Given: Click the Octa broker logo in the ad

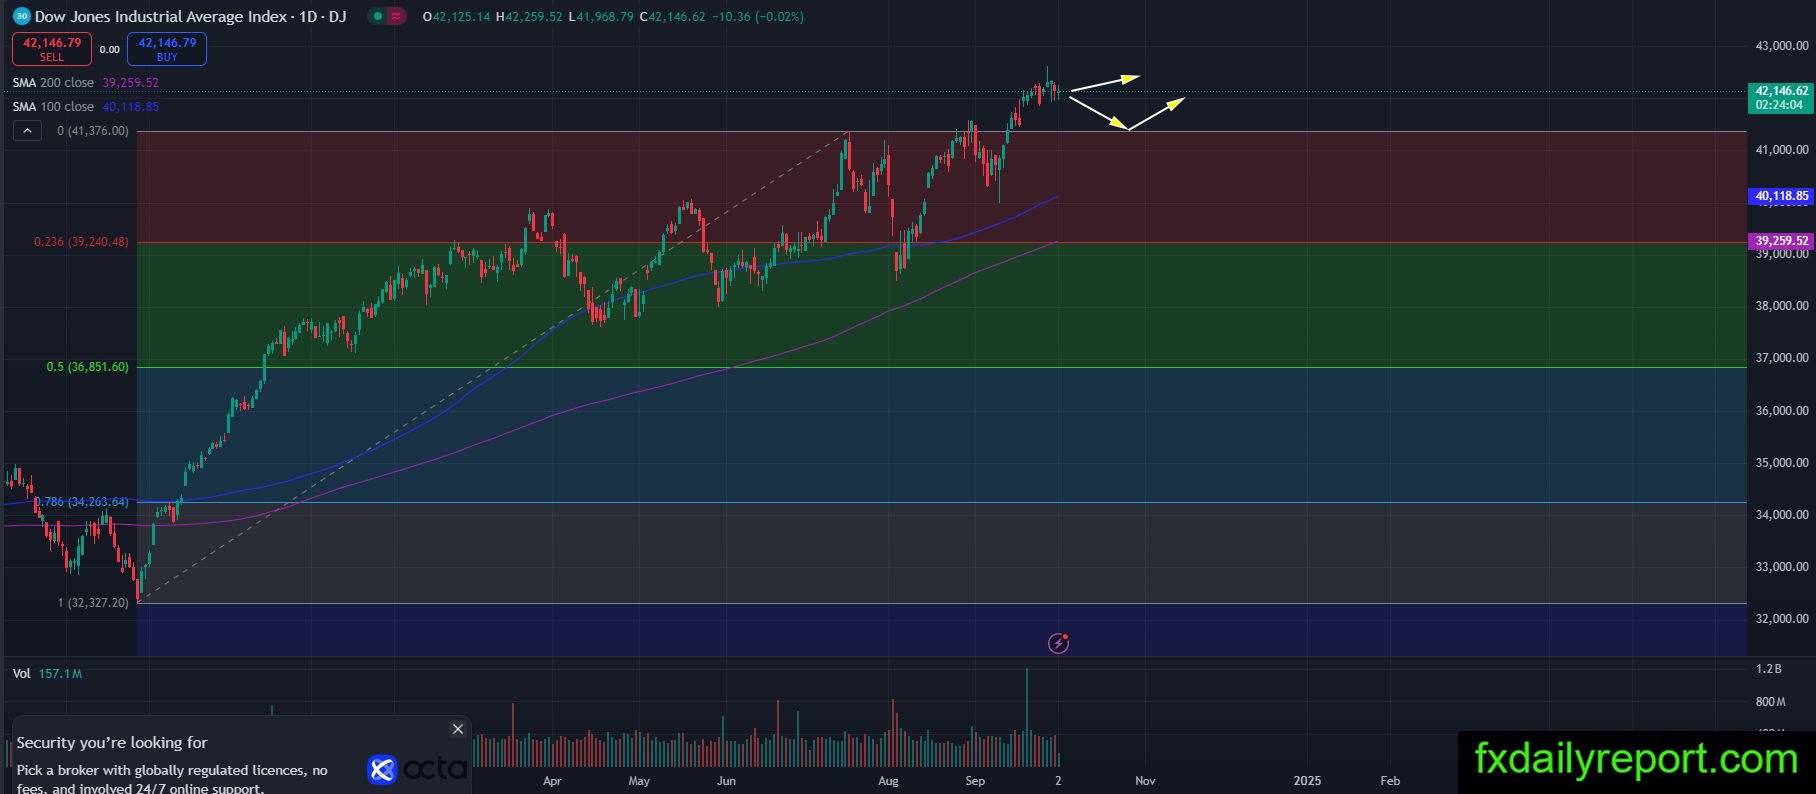Looking at the screenshot, I should point(417,768).
